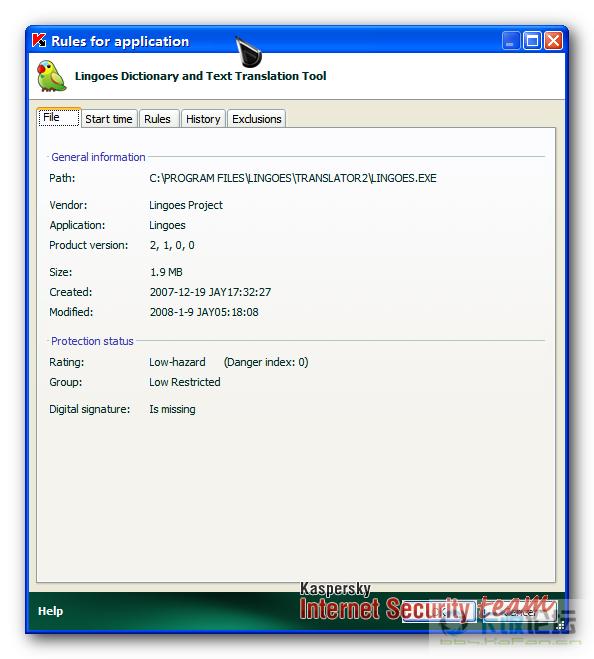The height and width of the screenshot is (659, 594).
Task: Click the product version value 2, 1, 0, 0
Action: point(172,245)
